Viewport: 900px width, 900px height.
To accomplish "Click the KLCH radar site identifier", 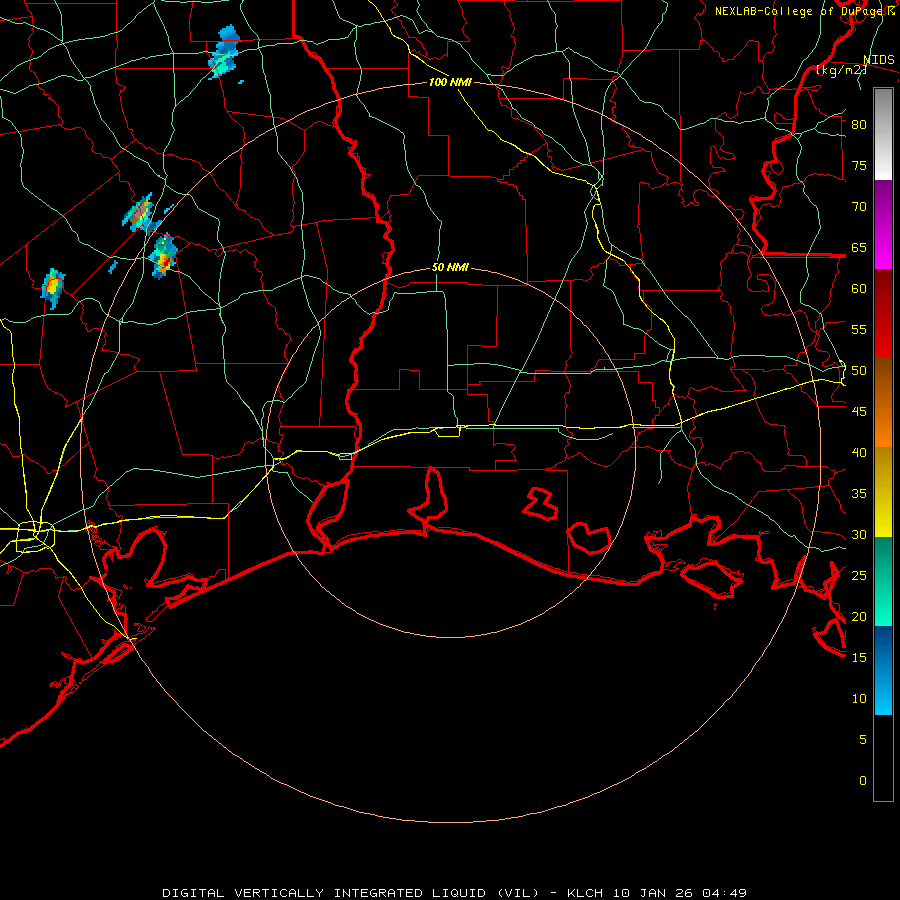I will pos(585,893).
